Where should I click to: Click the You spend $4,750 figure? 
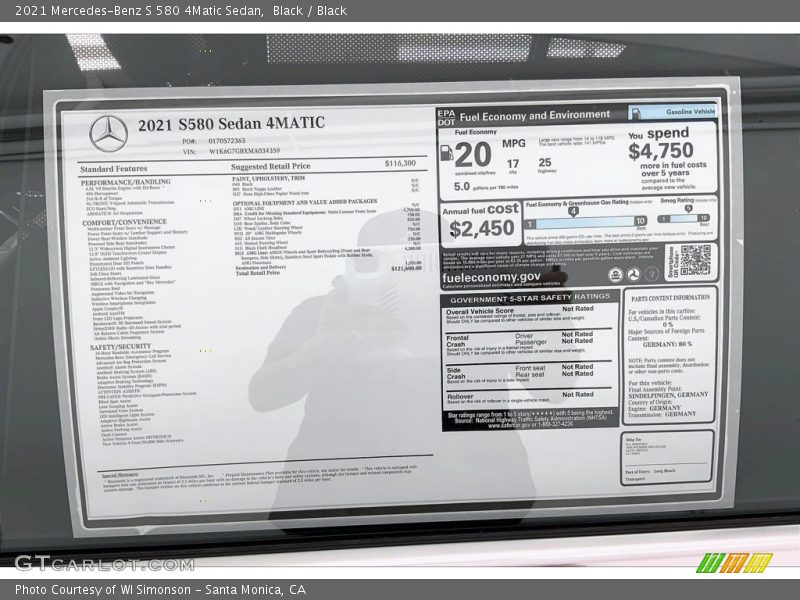point(660,150)
